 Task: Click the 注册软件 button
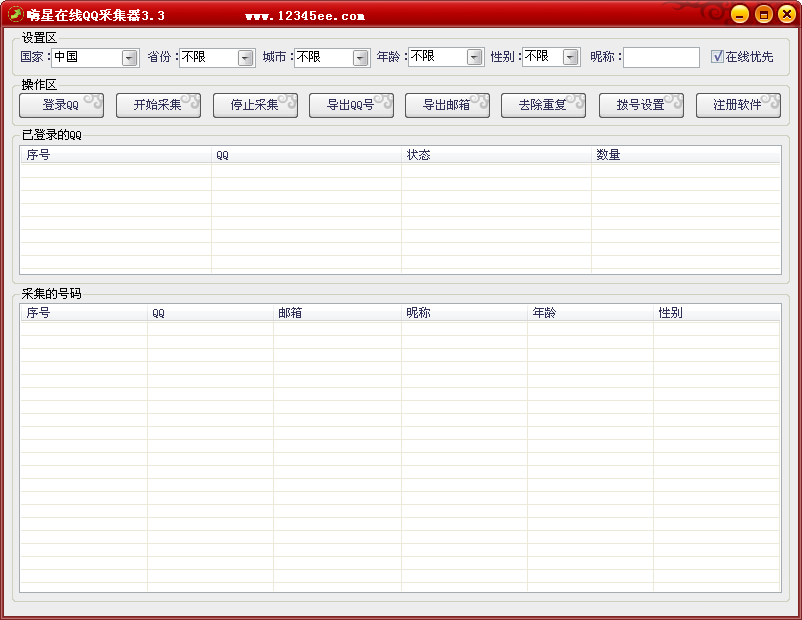[x=738, y=105]
